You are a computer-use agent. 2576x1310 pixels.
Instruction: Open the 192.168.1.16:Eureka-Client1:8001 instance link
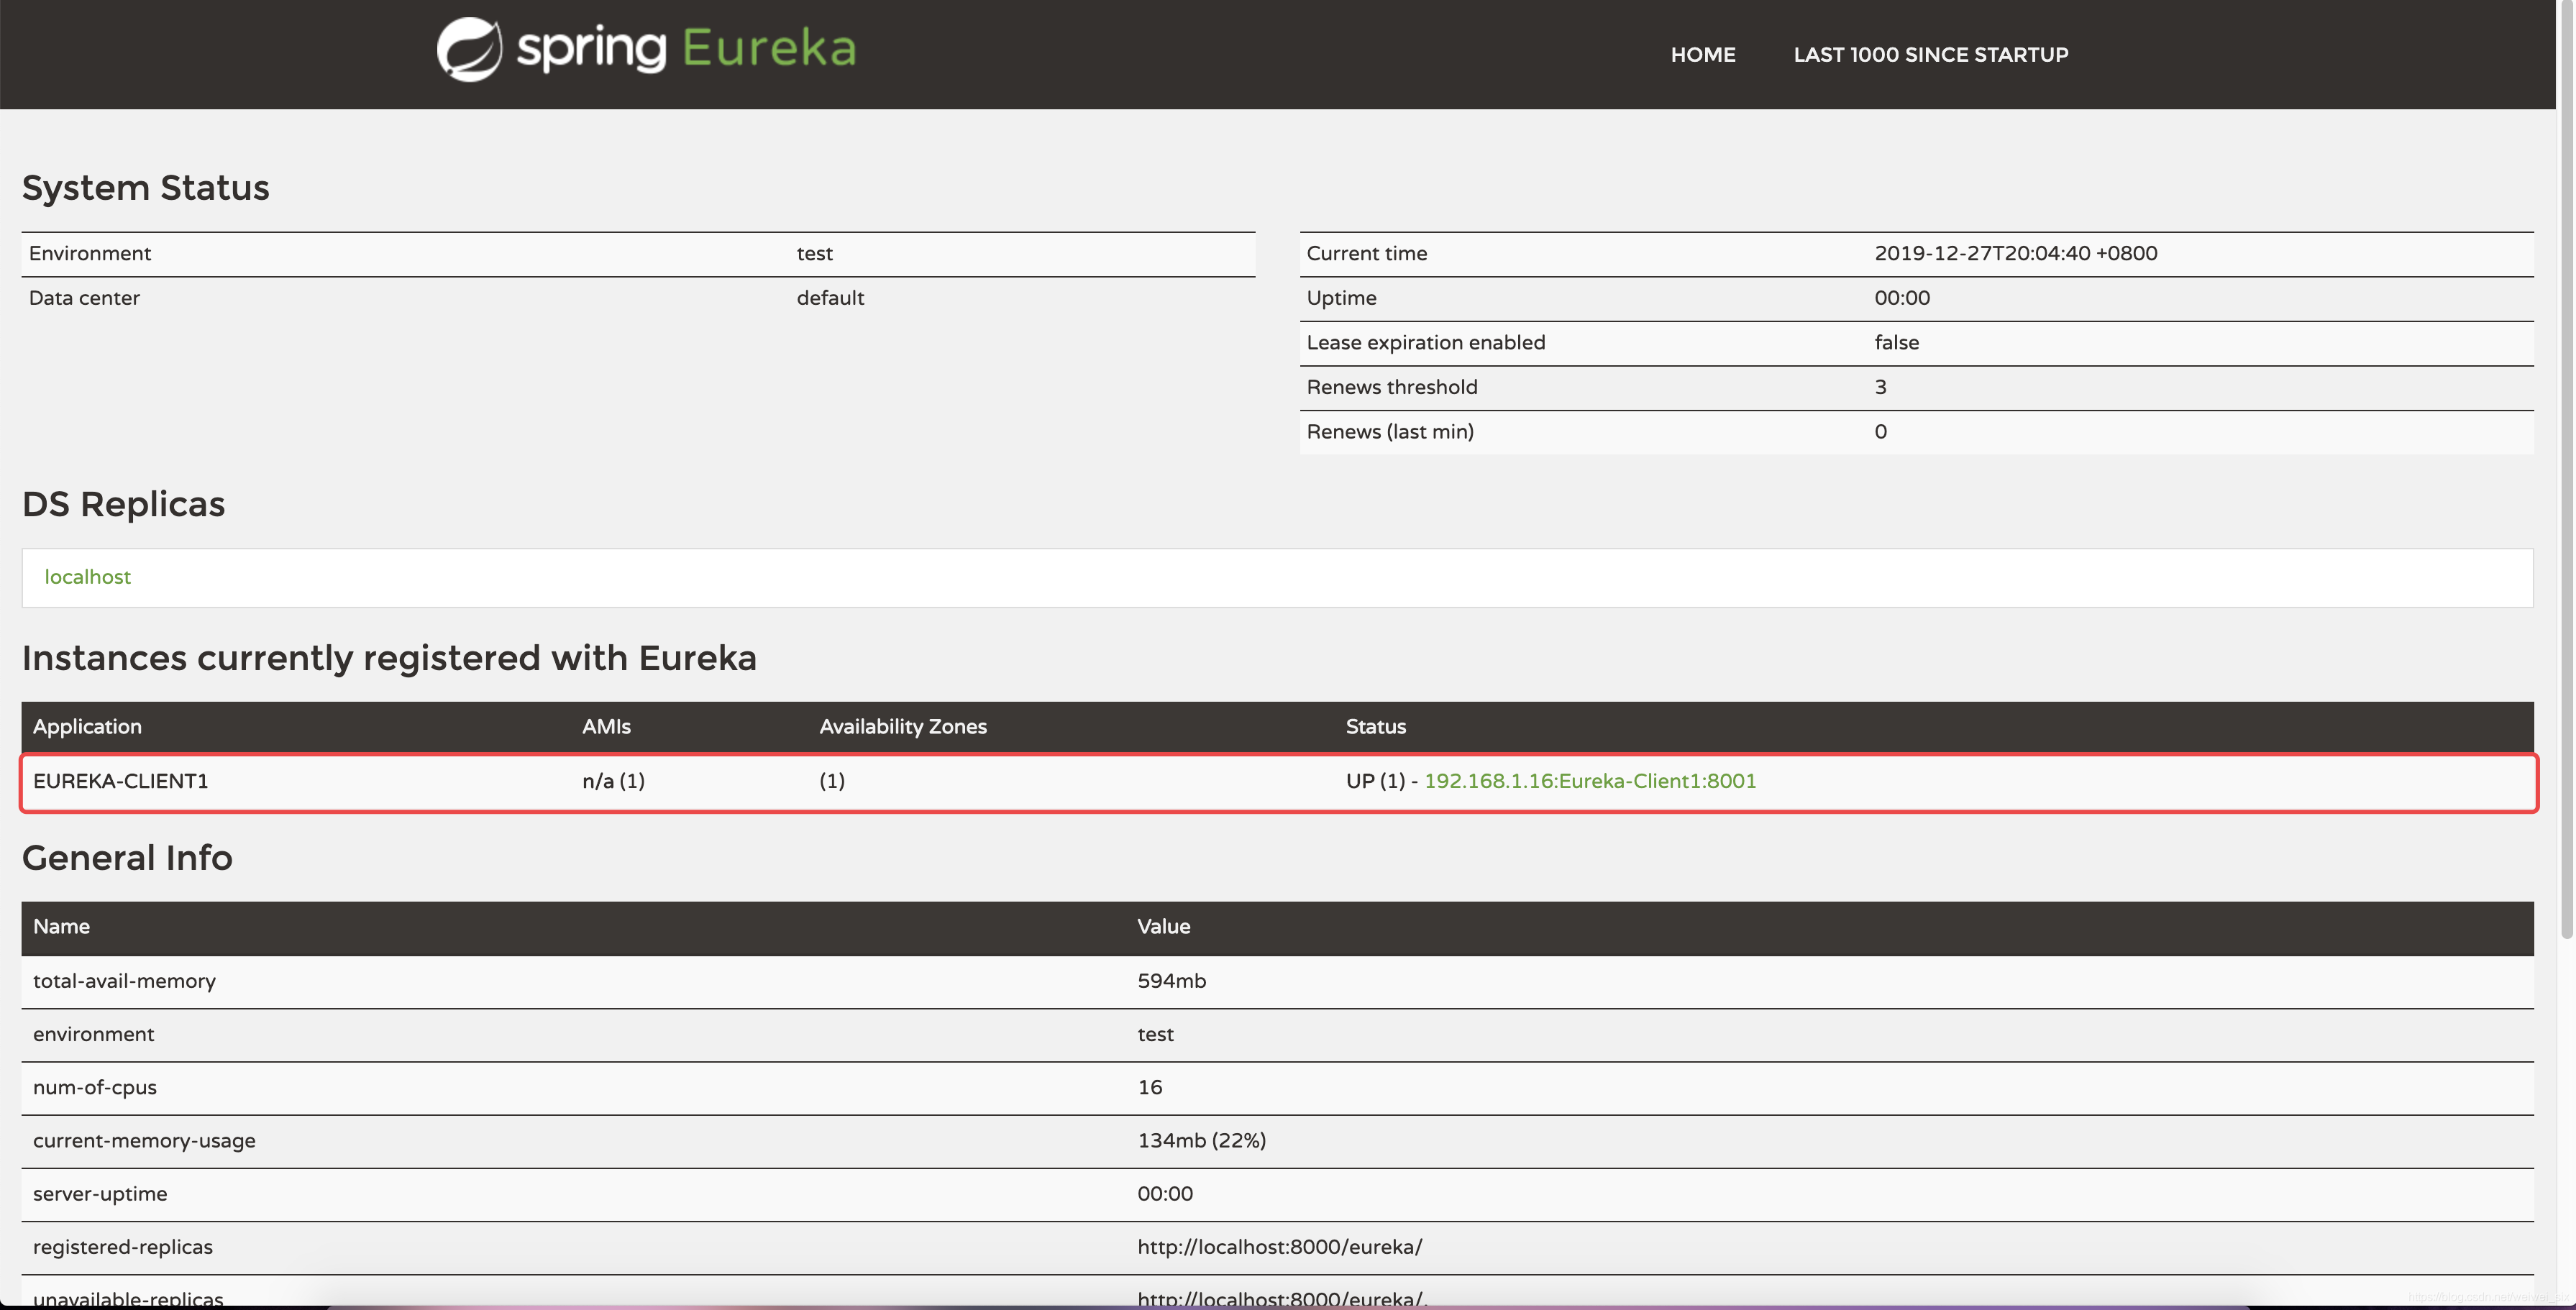point(1590,781)
